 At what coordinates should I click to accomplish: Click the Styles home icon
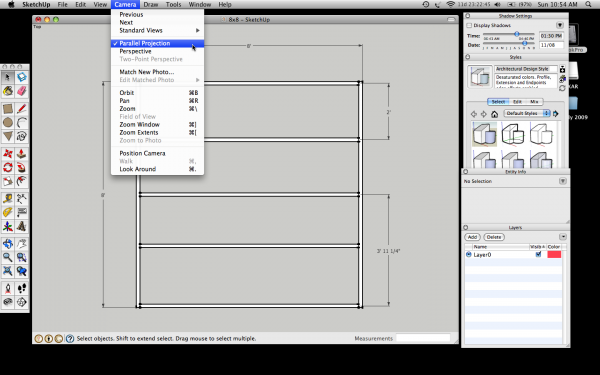[494, 114]
